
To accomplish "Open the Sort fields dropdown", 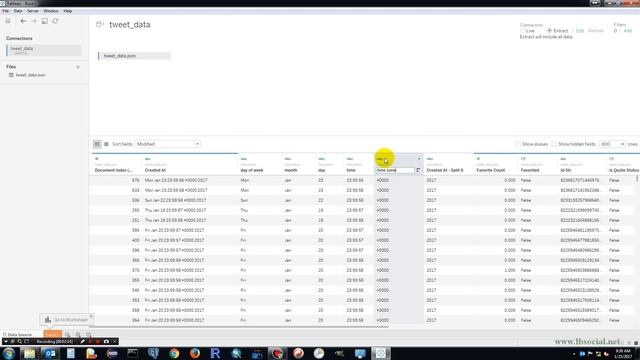I will pos(167,144).
